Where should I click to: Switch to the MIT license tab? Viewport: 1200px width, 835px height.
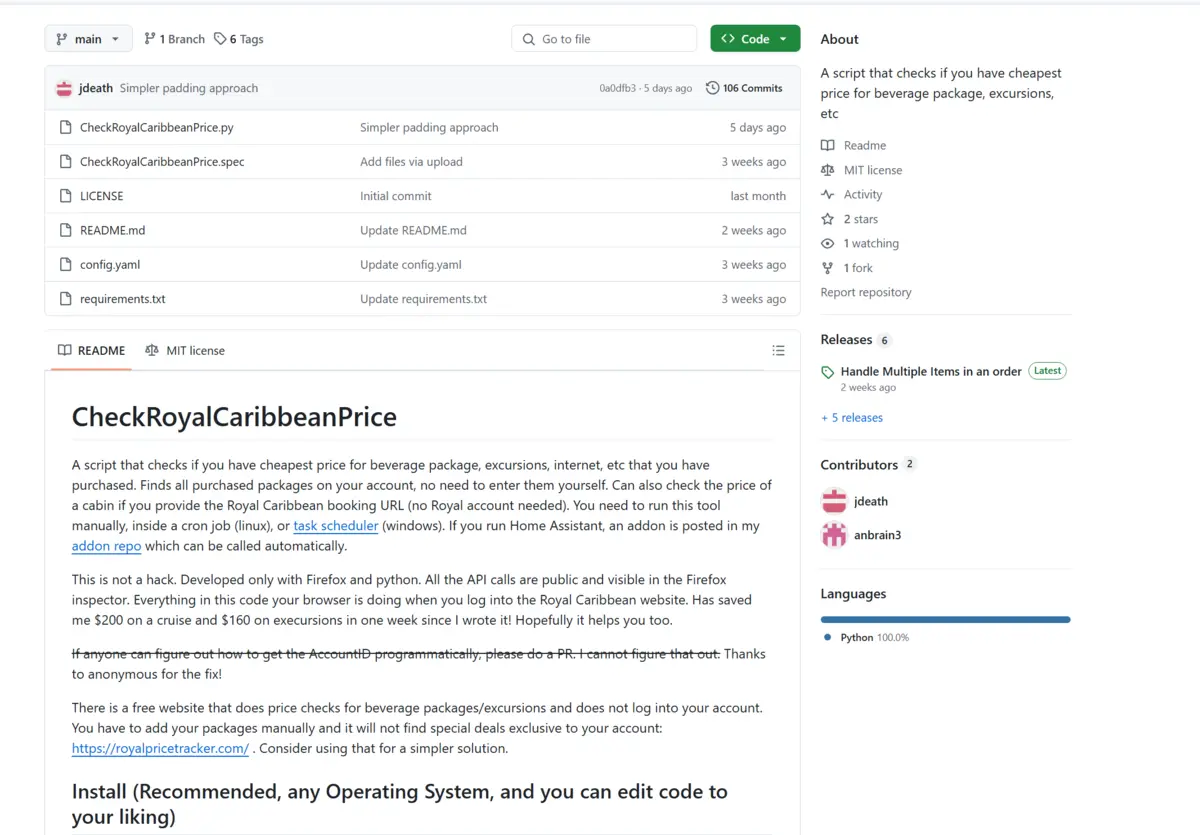[185, 350]
